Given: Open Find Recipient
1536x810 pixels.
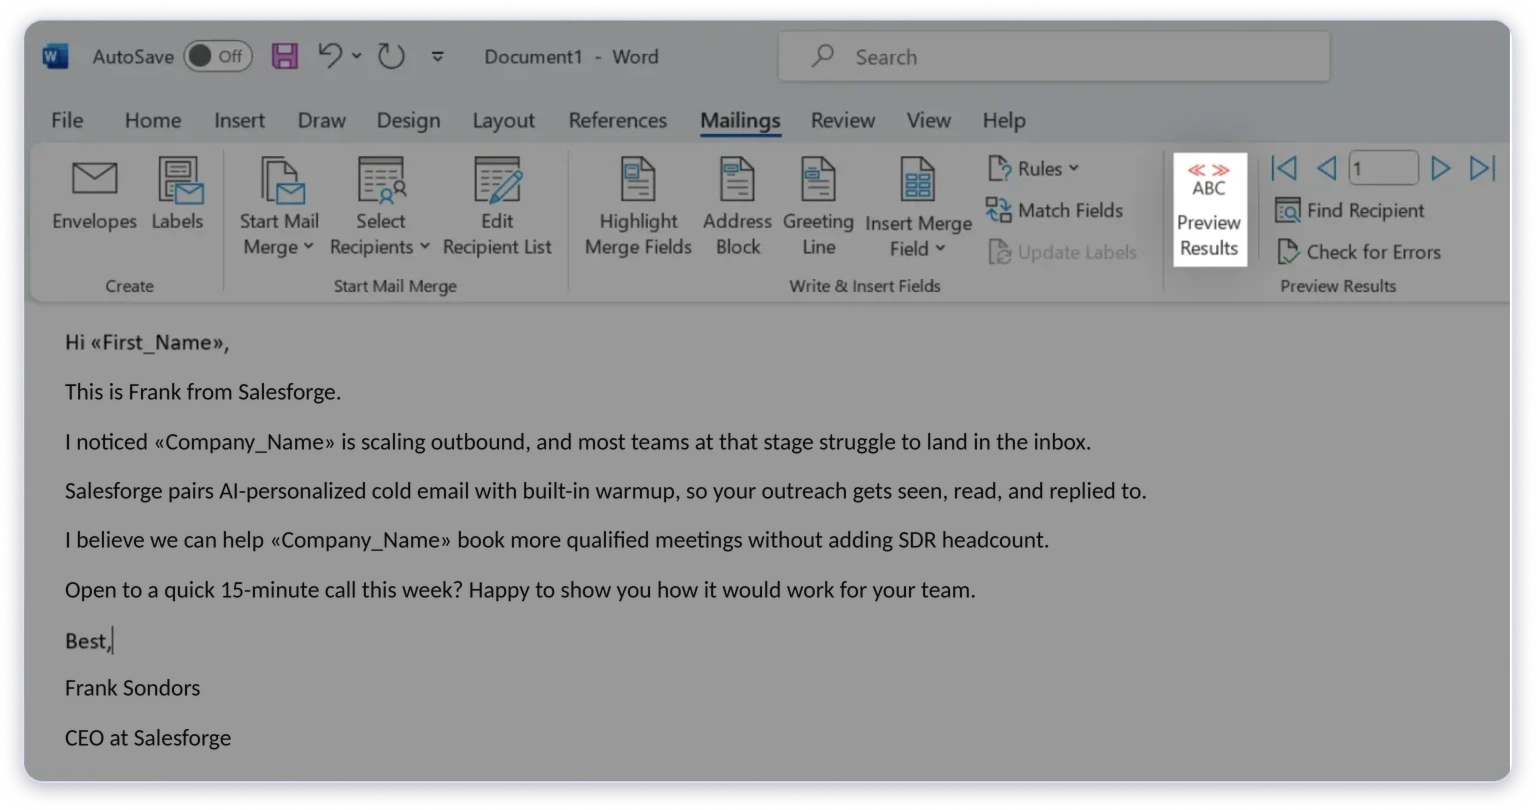Looking at the screenshot, I should point(1350,210).
